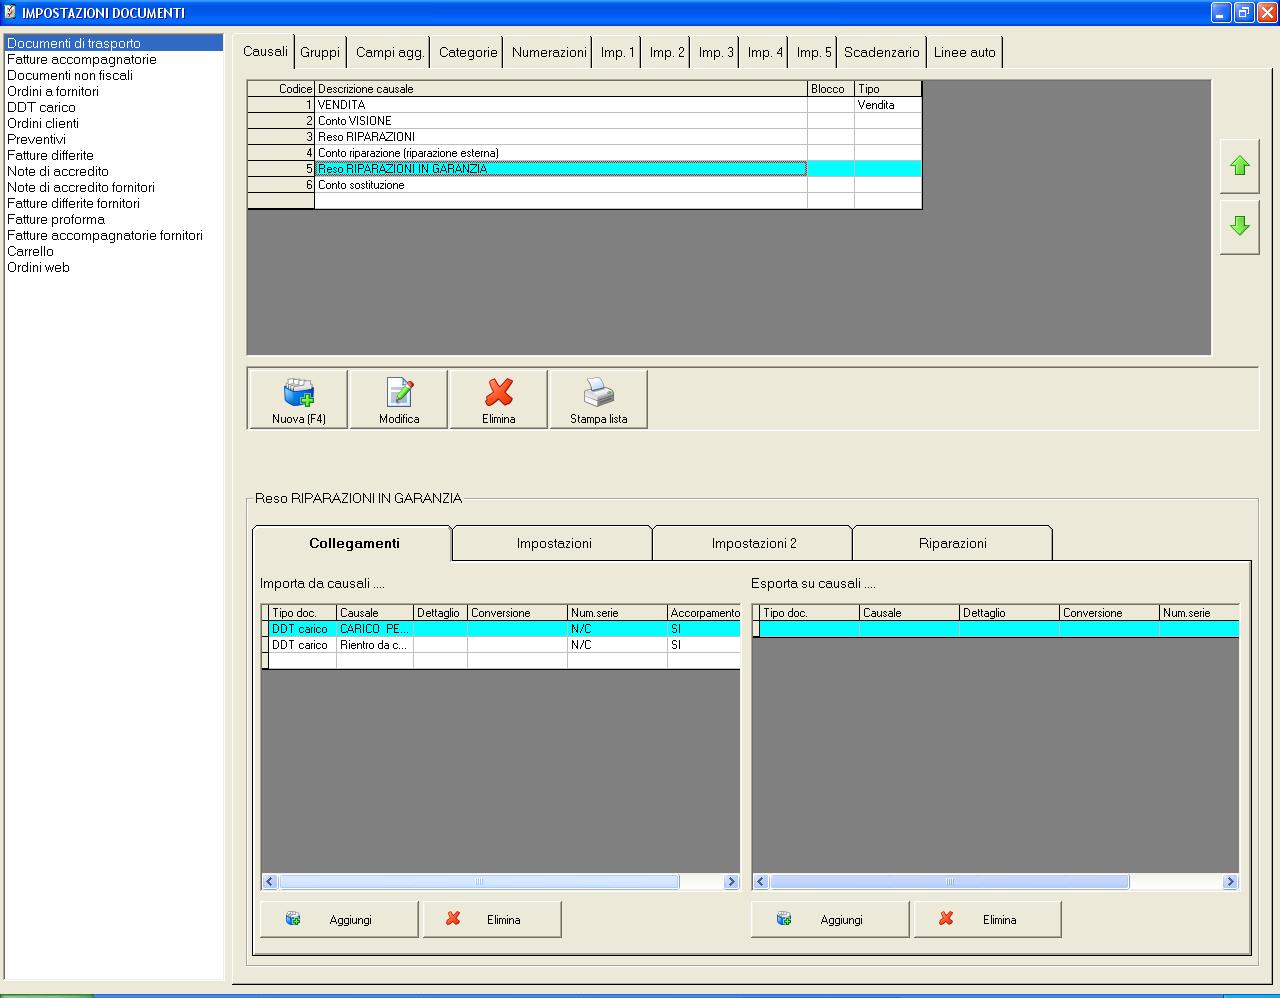The width and height of the screenshot is (1280, 998).
Task: Select the VENDITA causale row
Action: tap(584, 105)
